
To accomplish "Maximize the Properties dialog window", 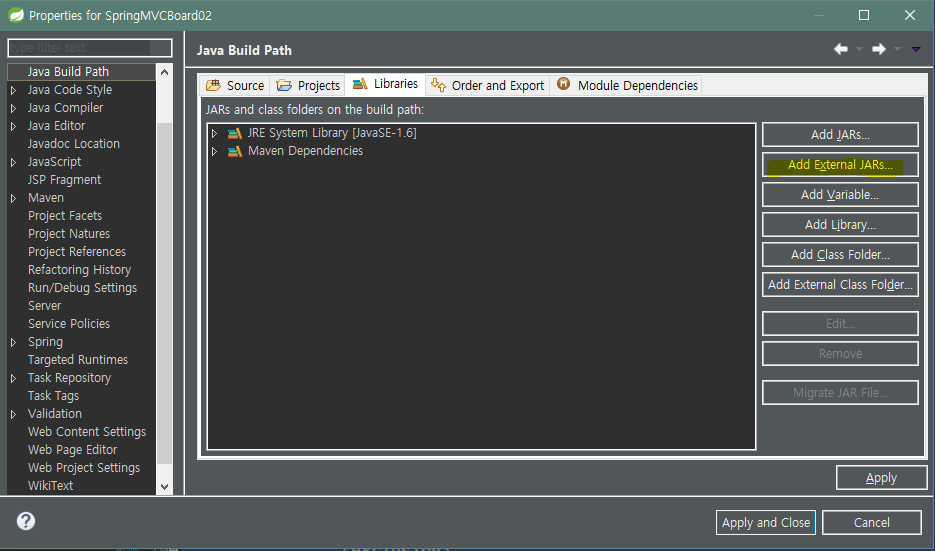I will click(863, 15).
